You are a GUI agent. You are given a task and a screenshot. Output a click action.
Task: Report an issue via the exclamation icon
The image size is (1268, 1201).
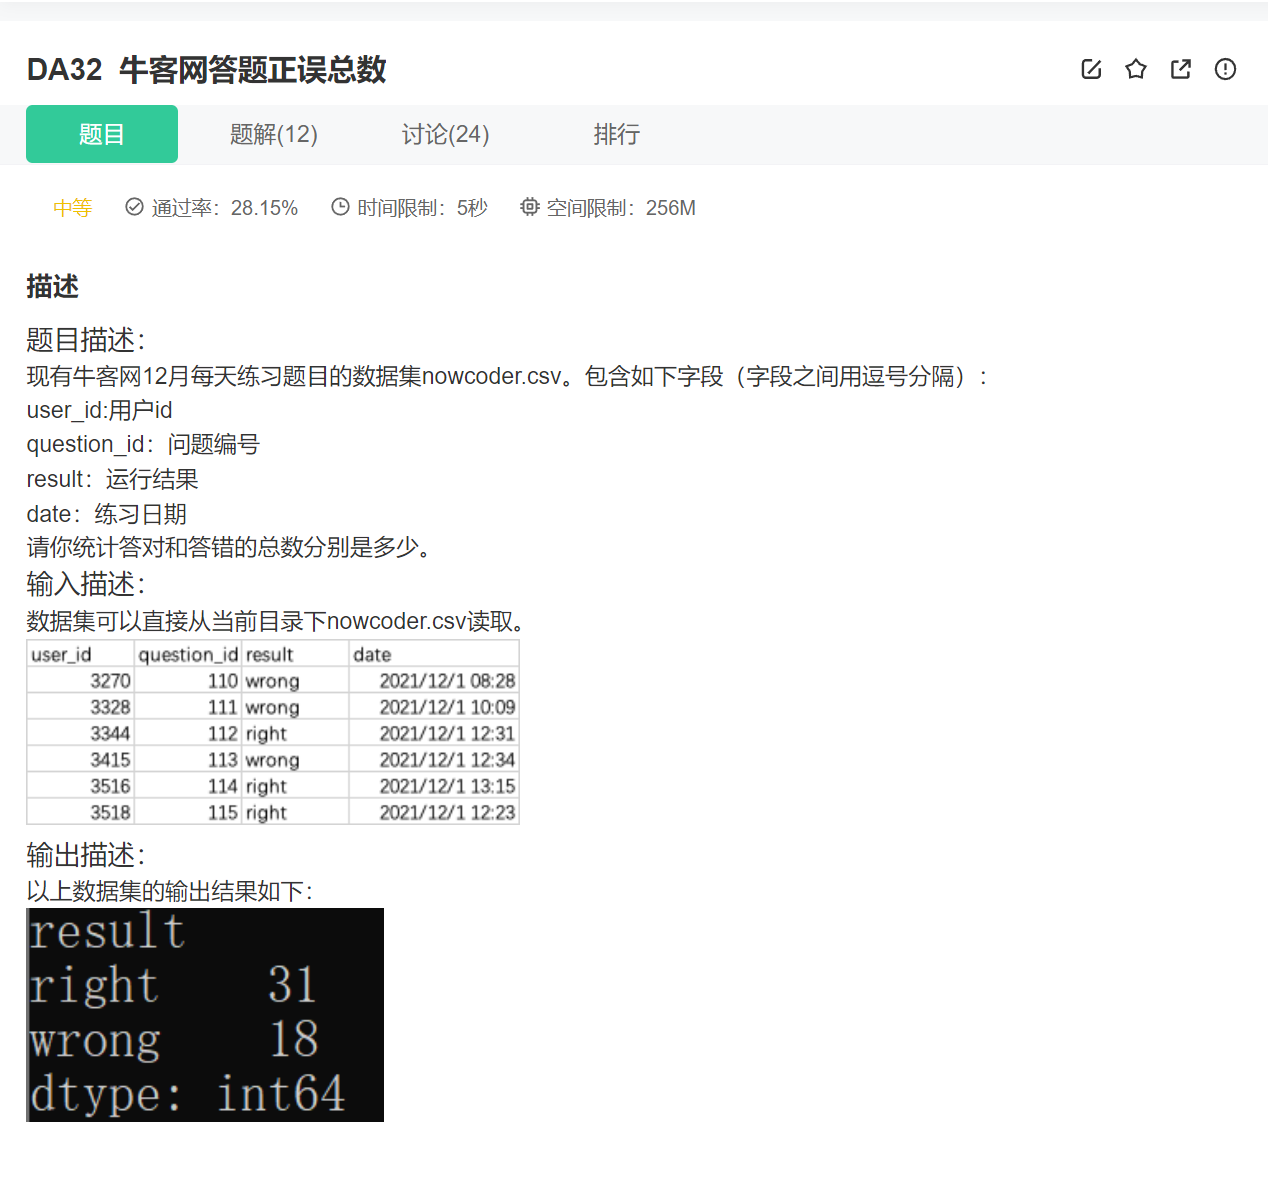[1225, 69]
